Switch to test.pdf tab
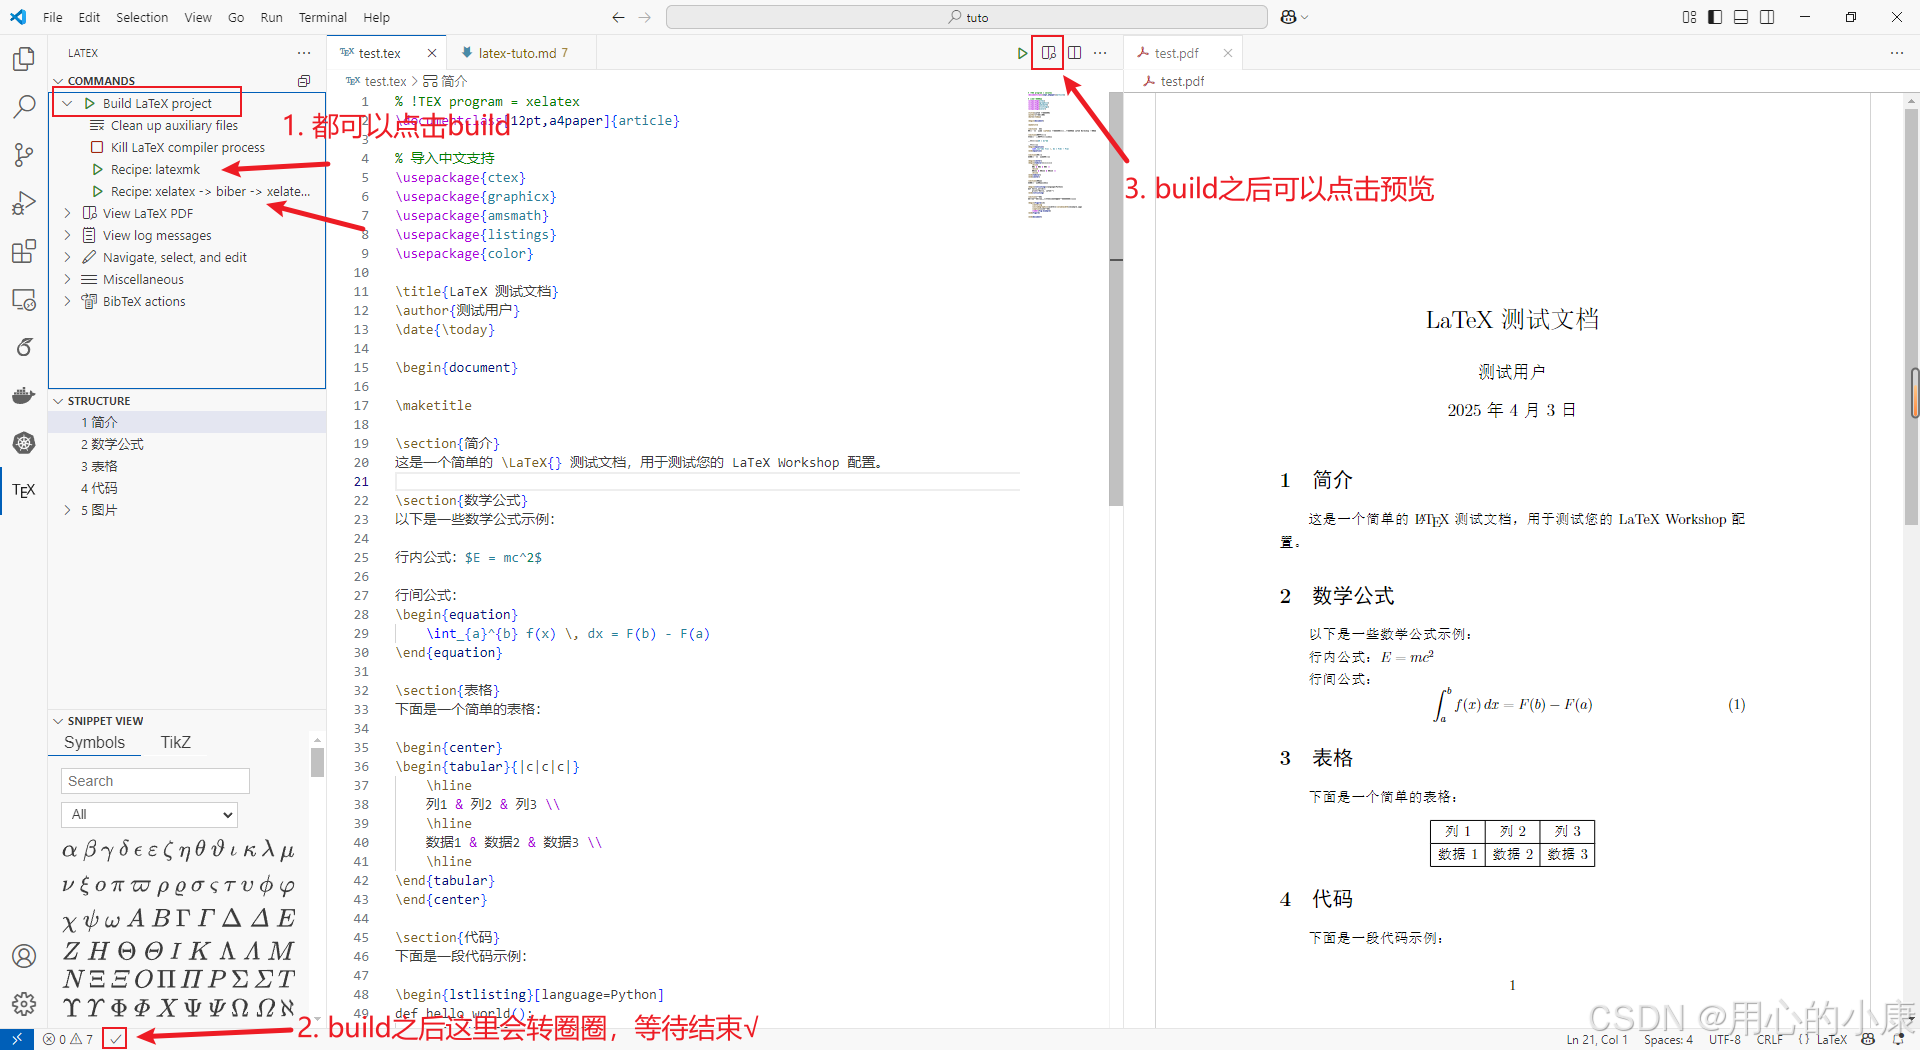This screenshot has width=1920, height=1050. pyautogui.click(x=1176, y=53)
